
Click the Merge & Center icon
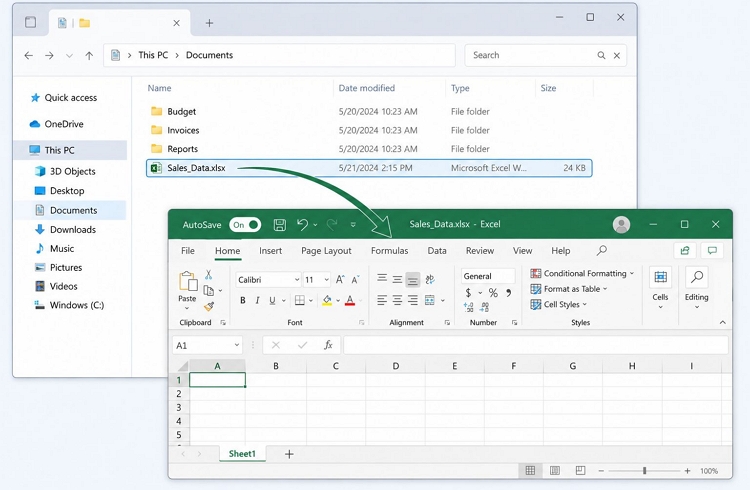[430, 301]
